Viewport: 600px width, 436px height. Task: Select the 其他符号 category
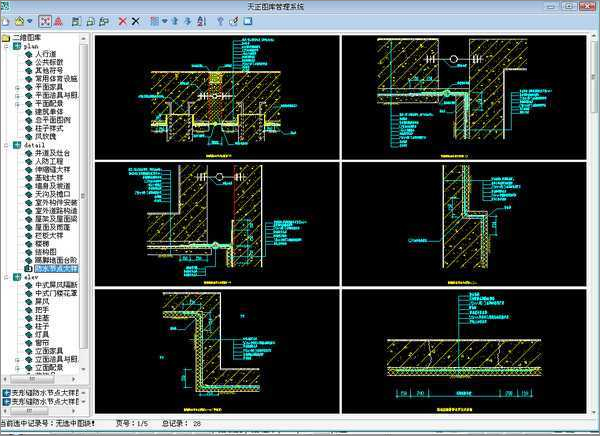click(x=49, y=70)
